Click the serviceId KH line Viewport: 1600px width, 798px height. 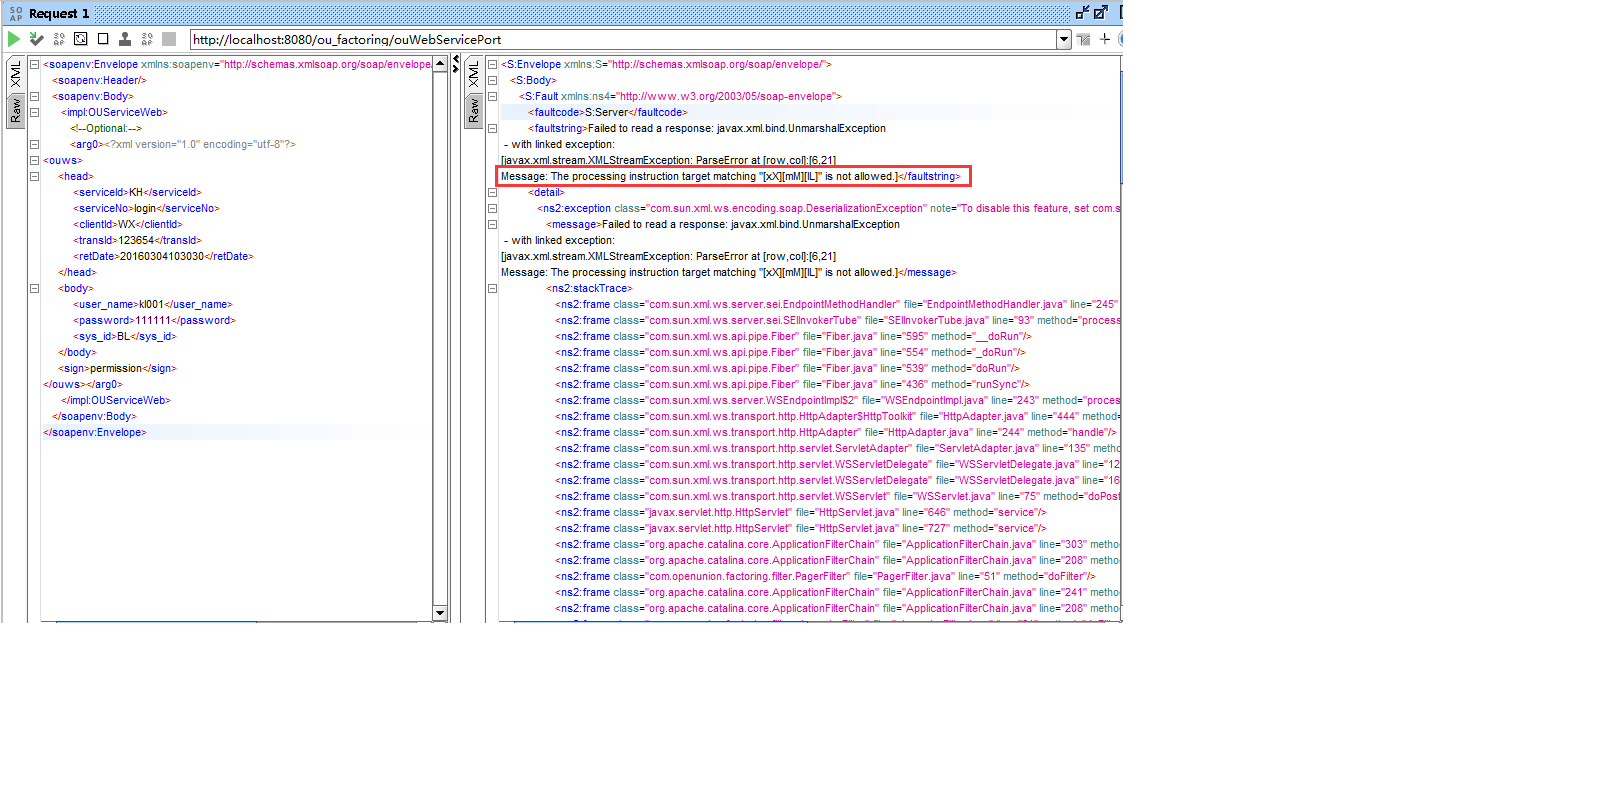pyautogui.click(x=137, y=192)
